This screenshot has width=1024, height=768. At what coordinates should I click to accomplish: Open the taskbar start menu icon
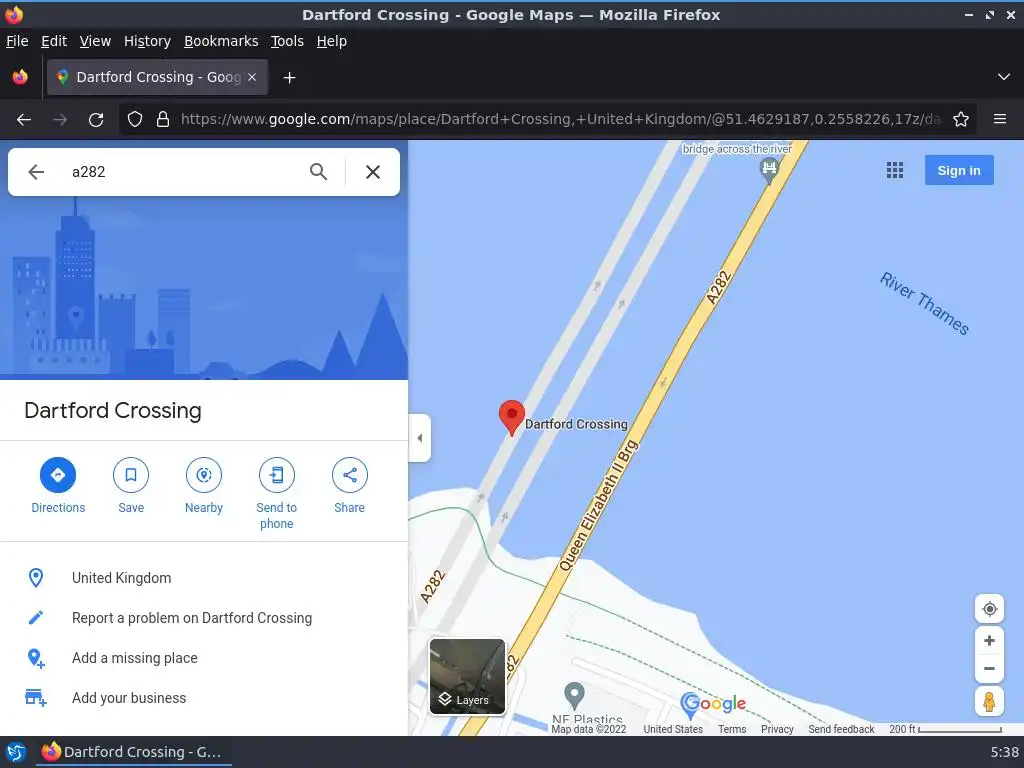(x=16, y=752)
